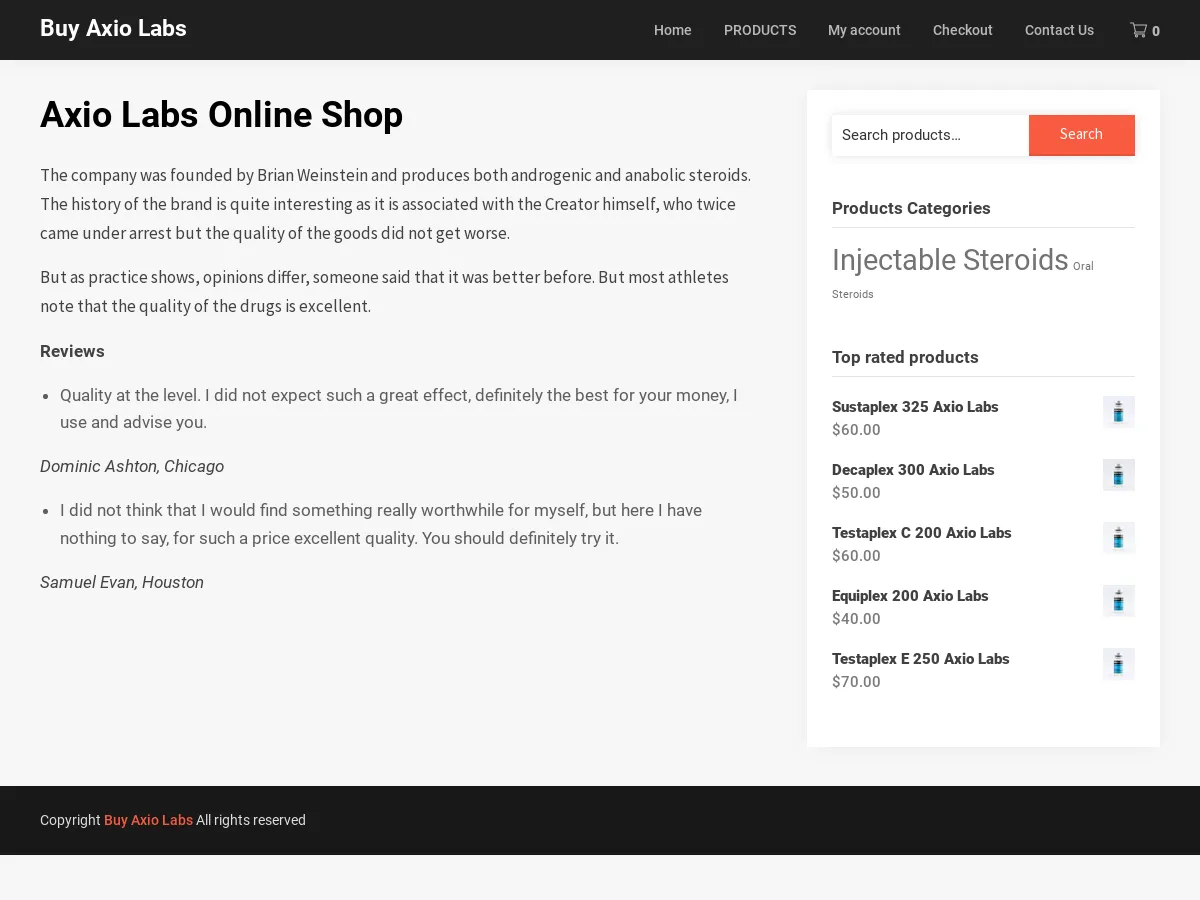Viewport: 1200px width, 900px height.
Task: Select Injectable Steroids category link
Action: pos(949,260)
